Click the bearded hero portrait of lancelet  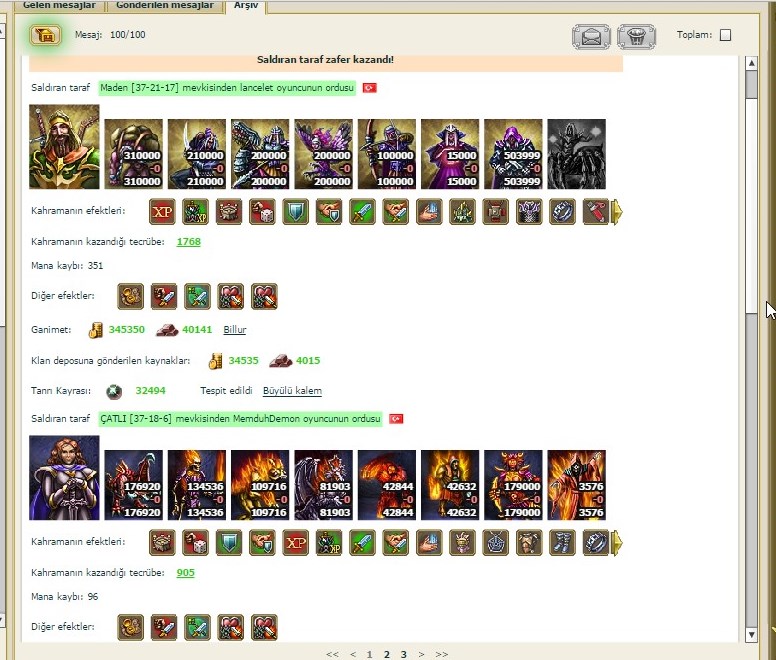64,147
